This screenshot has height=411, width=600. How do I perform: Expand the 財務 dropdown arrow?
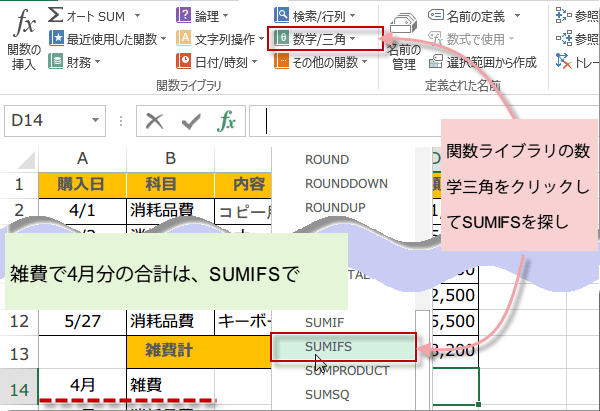(x=97, y=62)
